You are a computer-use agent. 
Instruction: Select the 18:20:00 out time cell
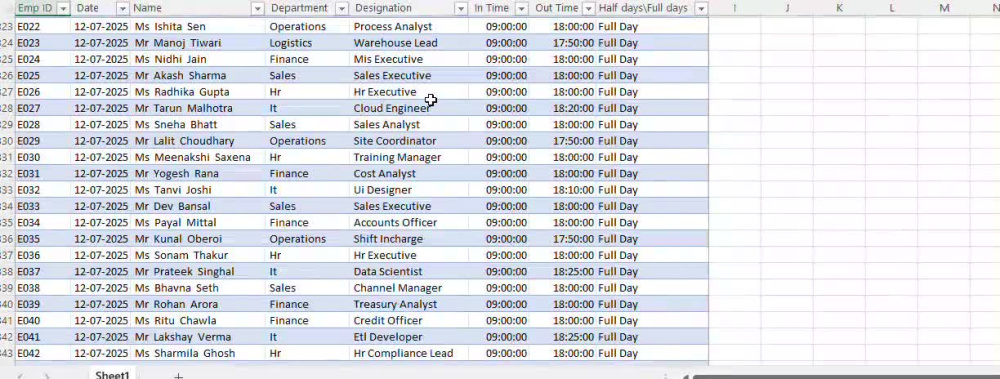(x=563, y=108)
